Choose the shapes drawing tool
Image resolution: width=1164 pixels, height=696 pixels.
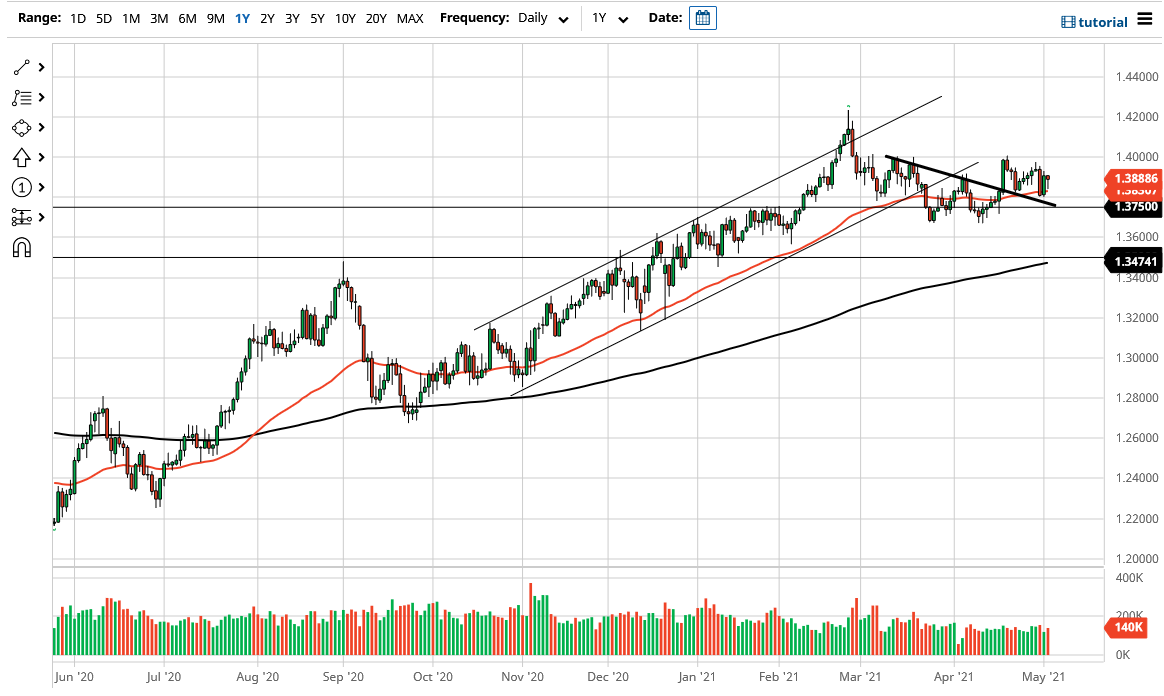tap(22, 128)
